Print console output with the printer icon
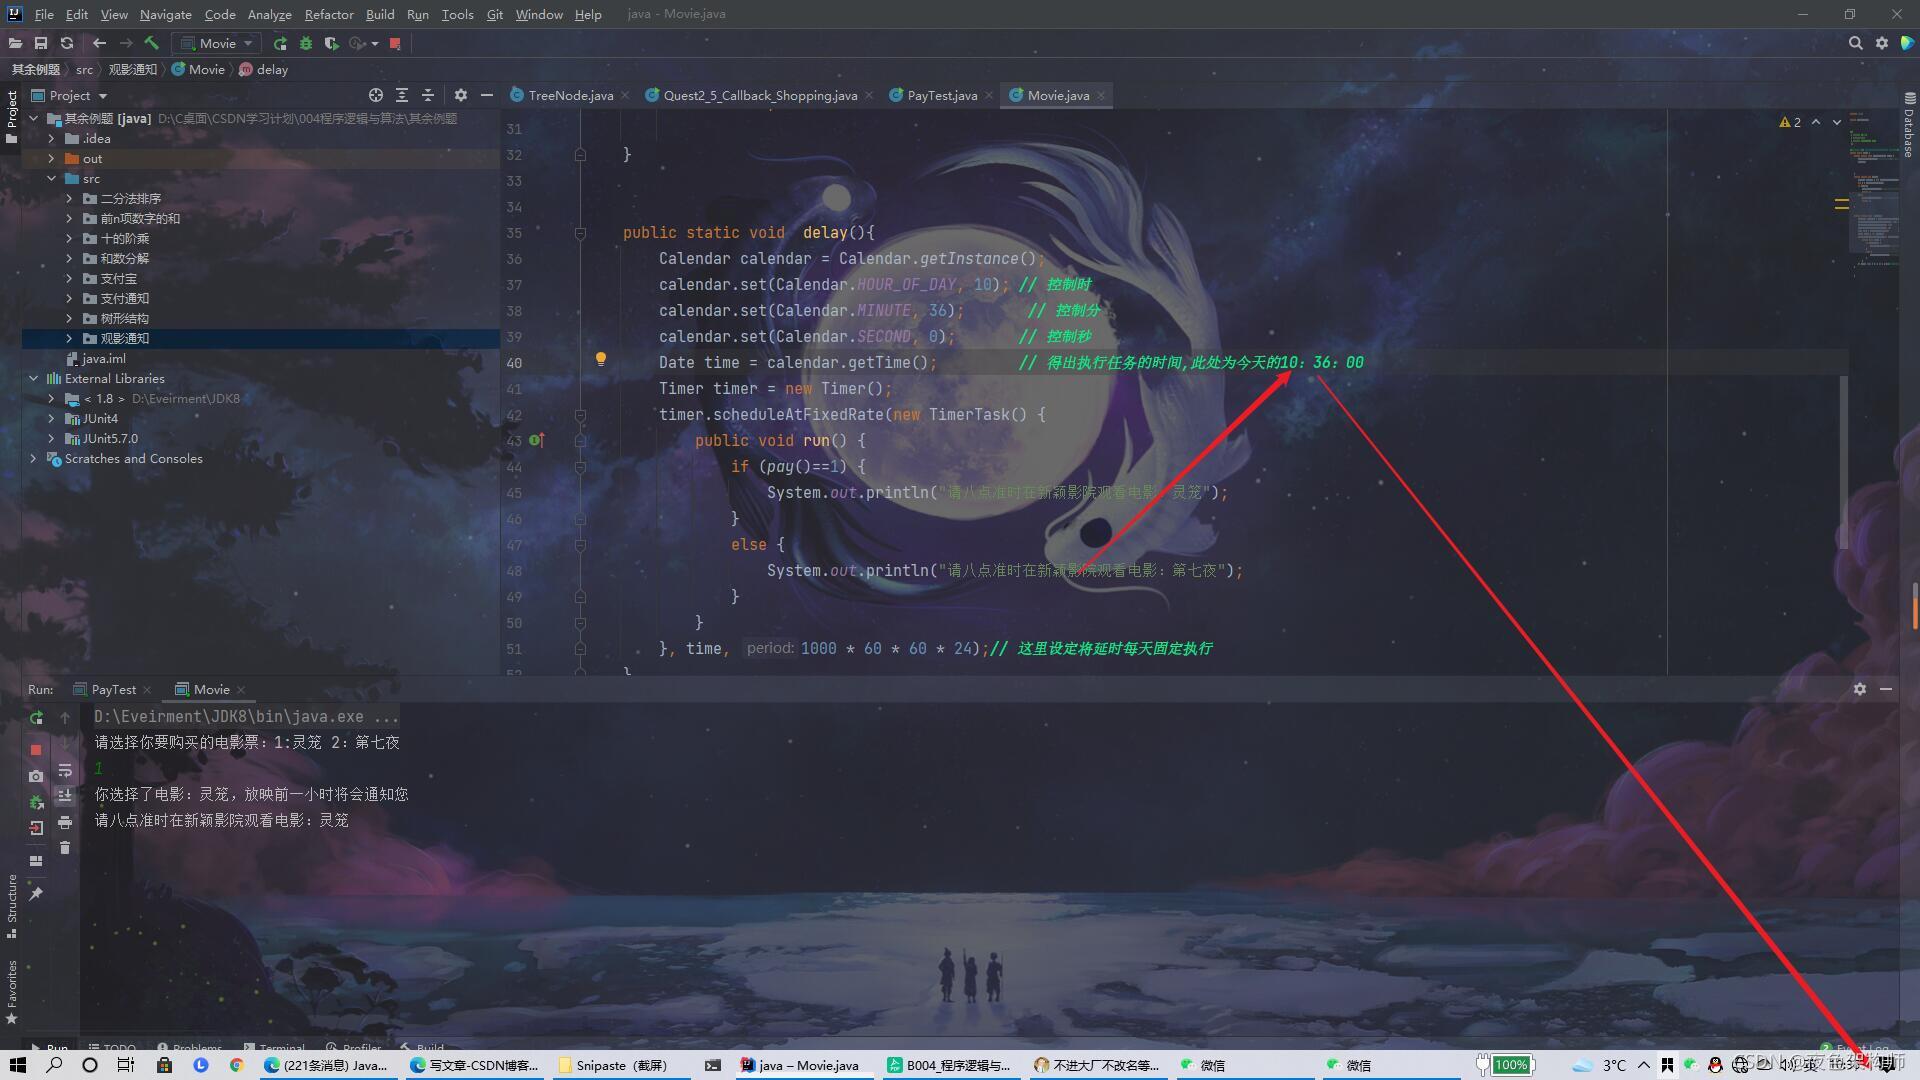The width and height of the screenshot is (1920, 1080). click(65, 822)
